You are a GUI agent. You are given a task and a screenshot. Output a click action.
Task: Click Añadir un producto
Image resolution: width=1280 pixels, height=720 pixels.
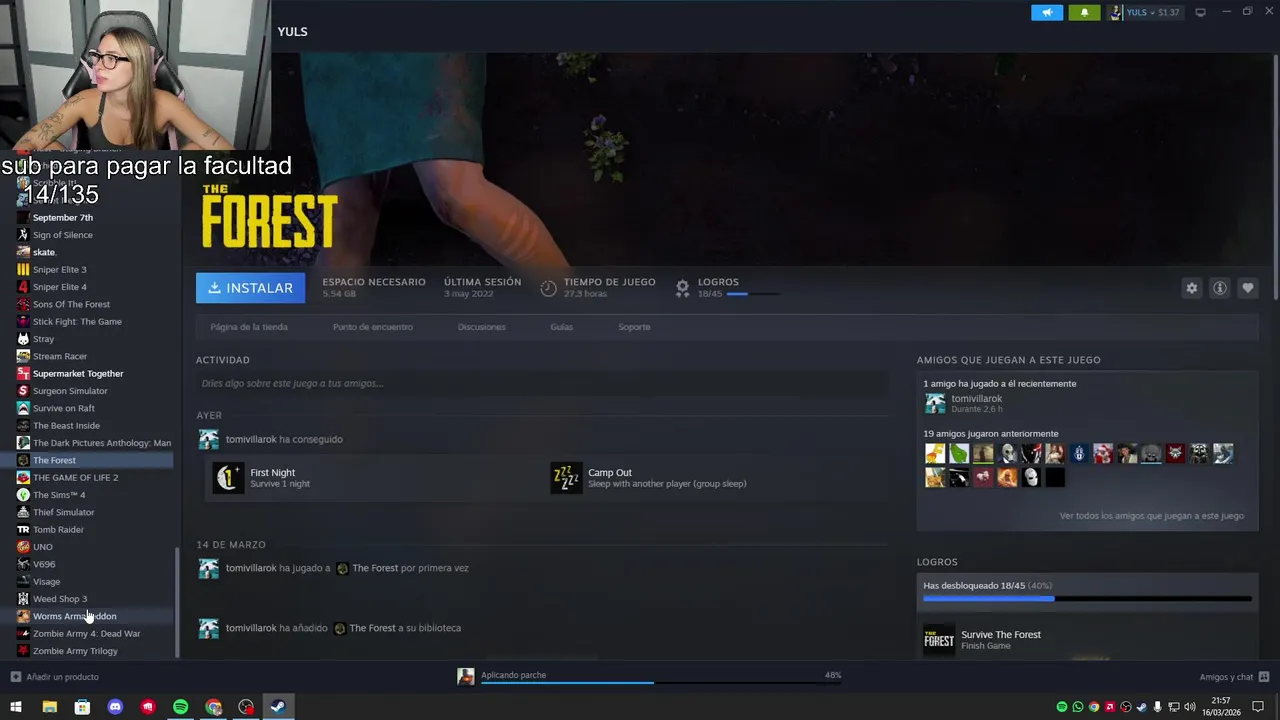coord(54,677)
